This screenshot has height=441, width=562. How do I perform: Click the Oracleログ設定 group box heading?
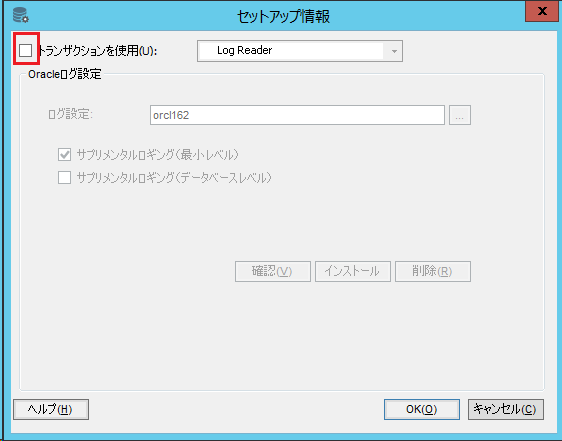[x=65, y=74]
